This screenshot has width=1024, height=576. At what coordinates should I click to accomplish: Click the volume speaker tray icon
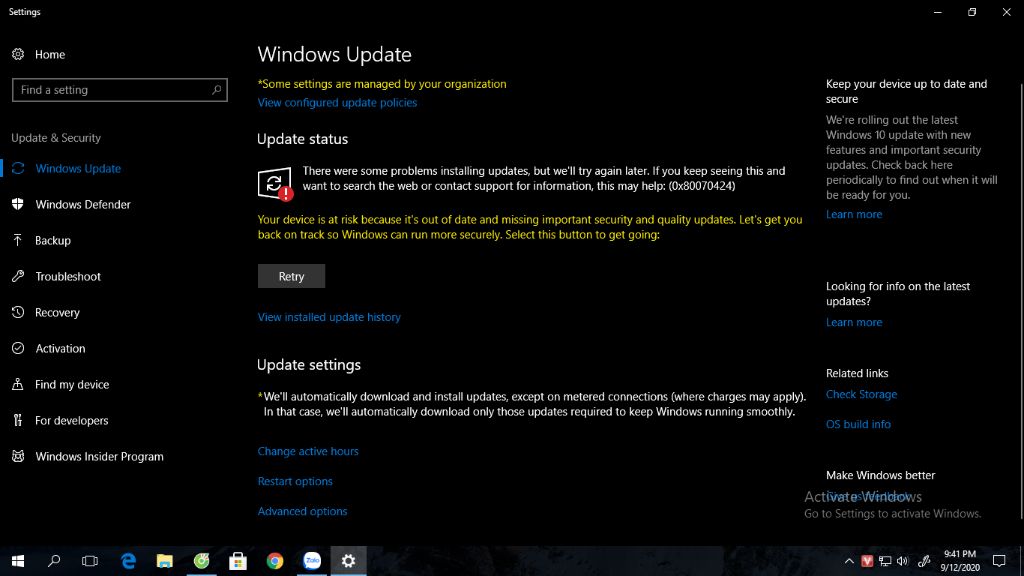tap(903, 561)
